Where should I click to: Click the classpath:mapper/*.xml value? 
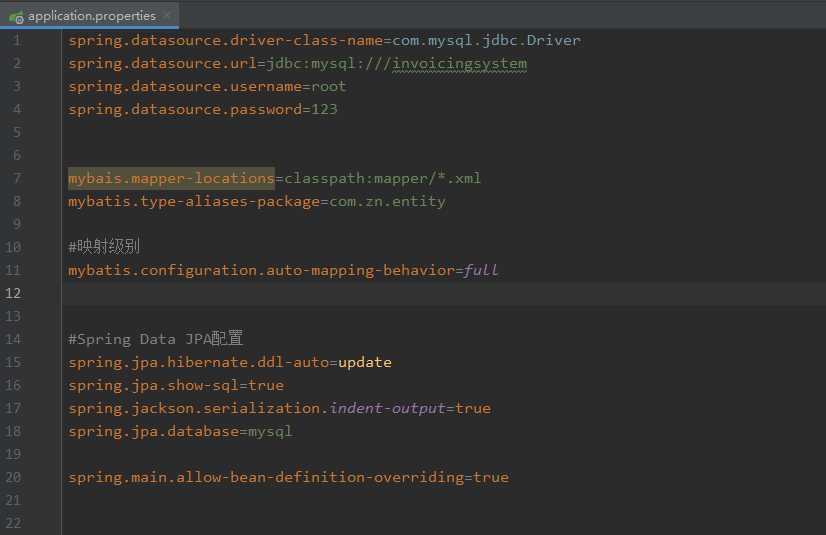(382, 179)
